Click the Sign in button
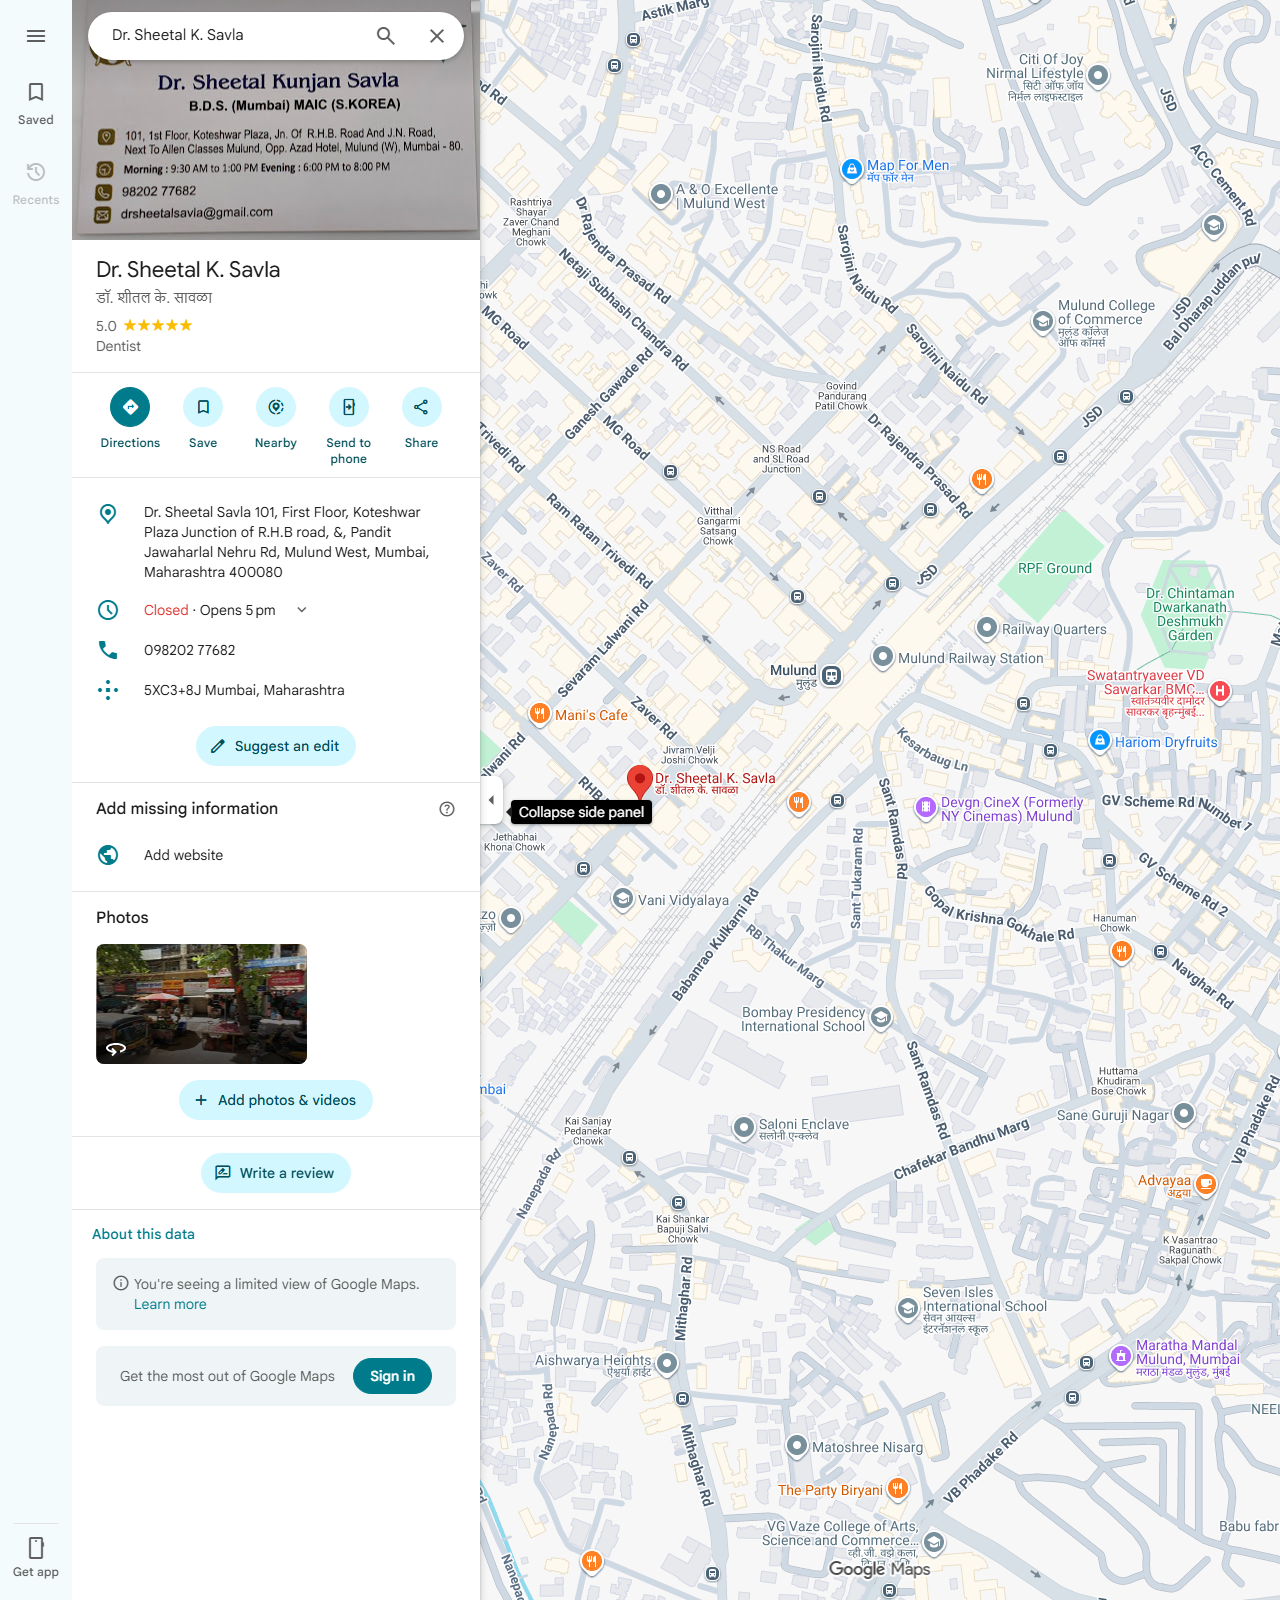1280x1600 pixels. click(x=392, y=1376)
